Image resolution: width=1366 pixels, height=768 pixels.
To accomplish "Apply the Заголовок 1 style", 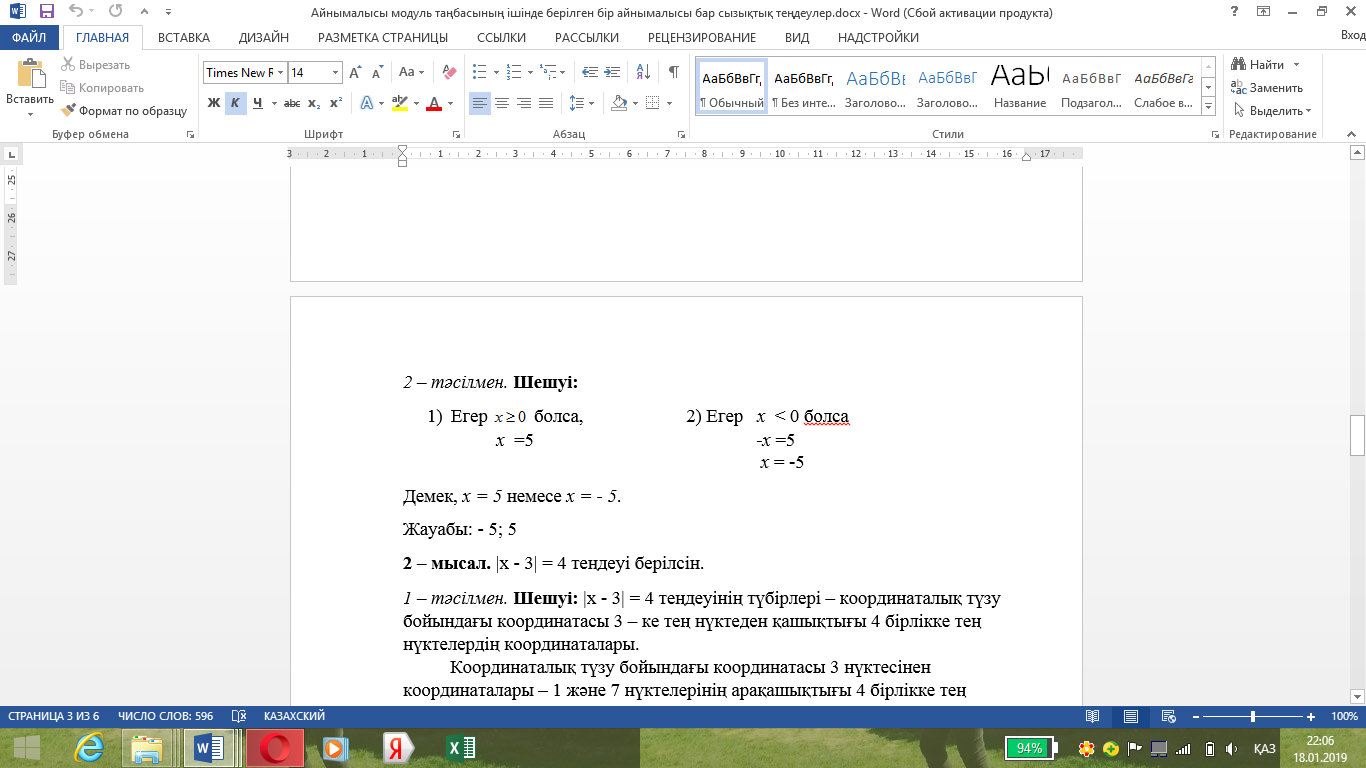I will click(876, 86).
